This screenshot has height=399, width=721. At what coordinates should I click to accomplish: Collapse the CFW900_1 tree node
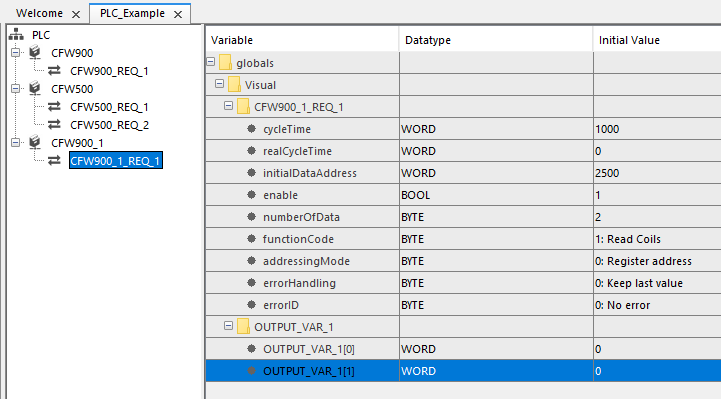16,142
